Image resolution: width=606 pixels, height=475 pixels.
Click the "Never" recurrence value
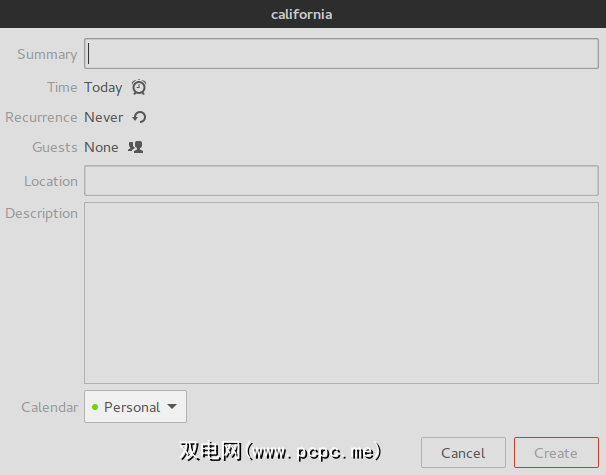[x=104, y=117]
